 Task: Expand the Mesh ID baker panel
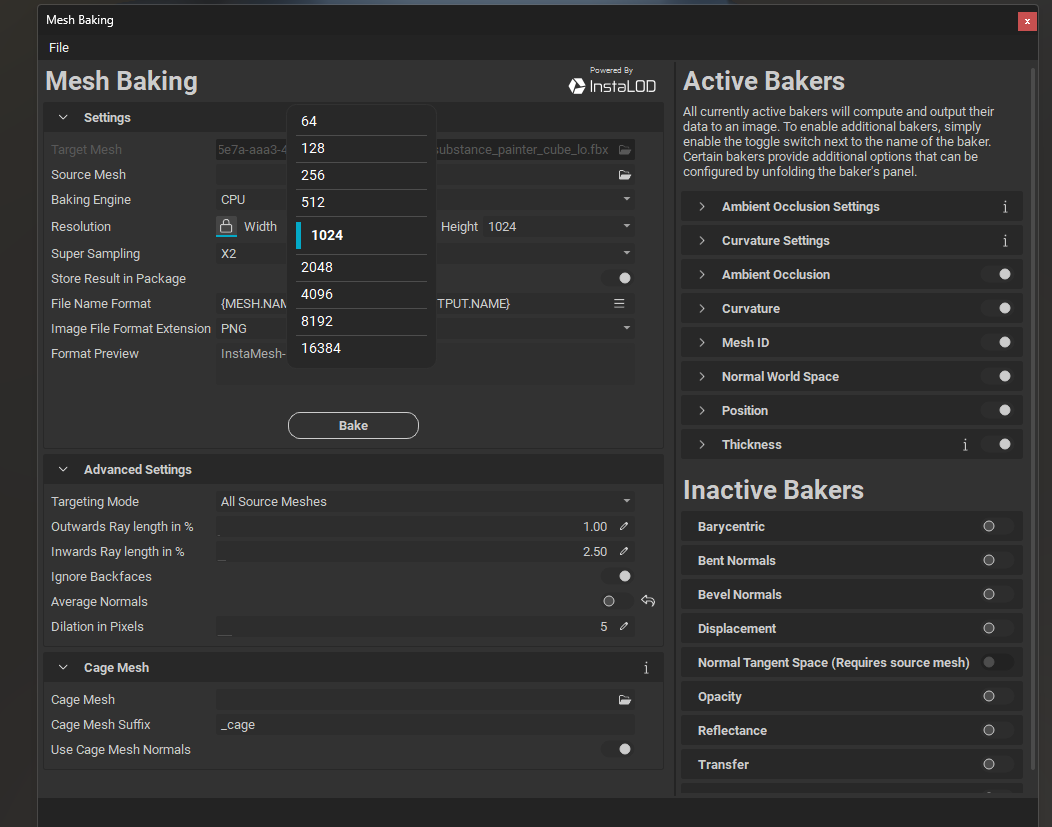click(702, 343)
